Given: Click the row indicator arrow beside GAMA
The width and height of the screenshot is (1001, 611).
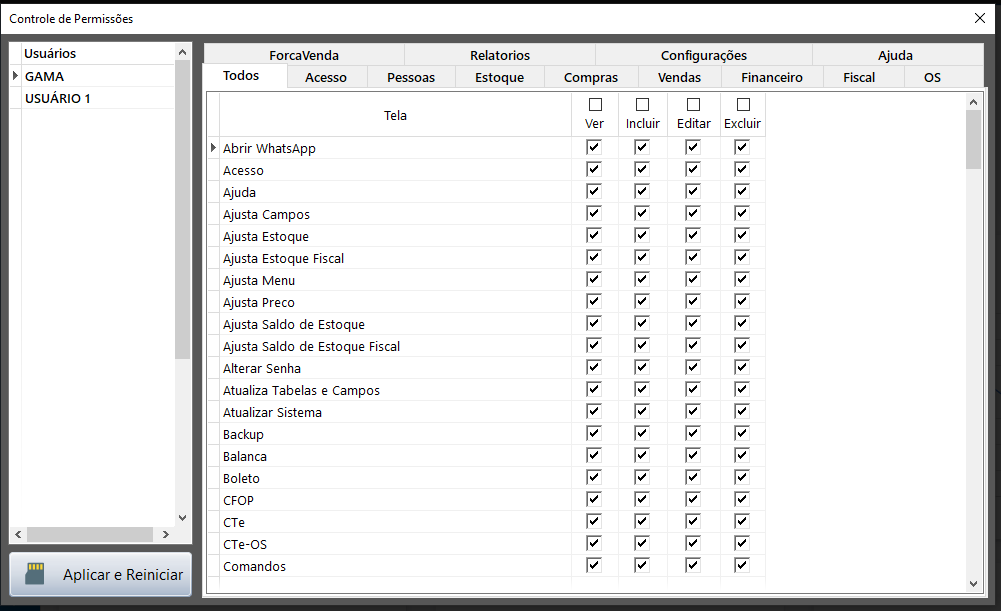Looking at the screenshot, I should pyautogui.click(x=15, y=76).
